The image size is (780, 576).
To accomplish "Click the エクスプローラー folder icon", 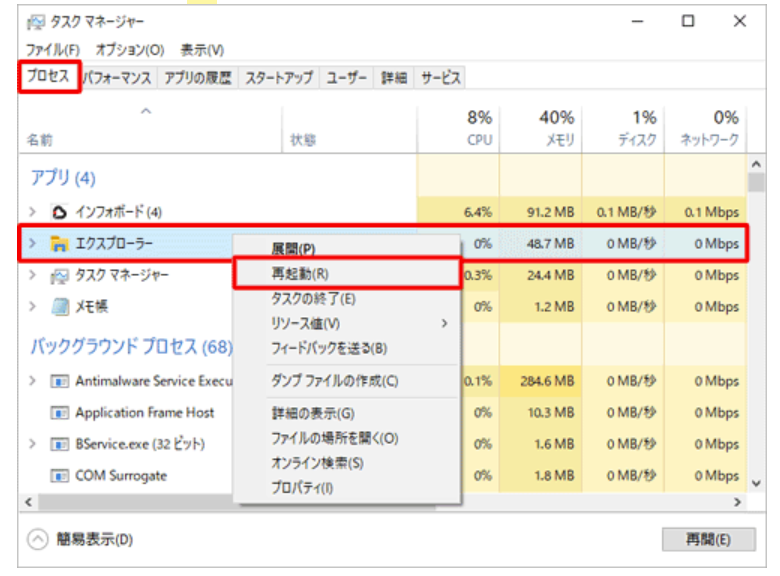I will pos(59,244).
